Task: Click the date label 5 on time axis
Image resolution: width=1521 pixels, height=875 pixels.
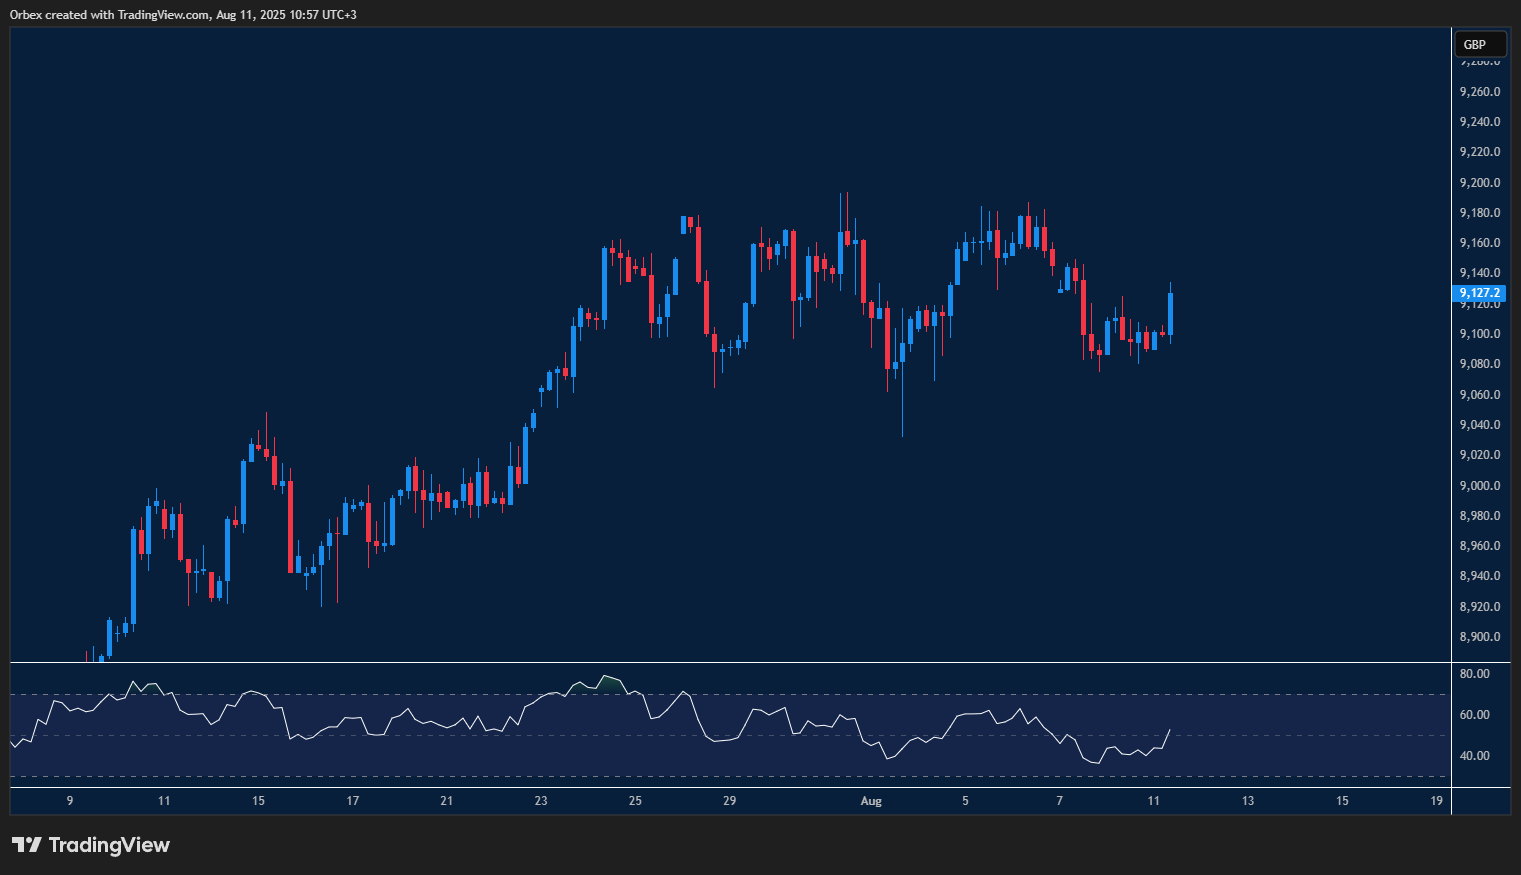Action: click(x=965, y=801)
